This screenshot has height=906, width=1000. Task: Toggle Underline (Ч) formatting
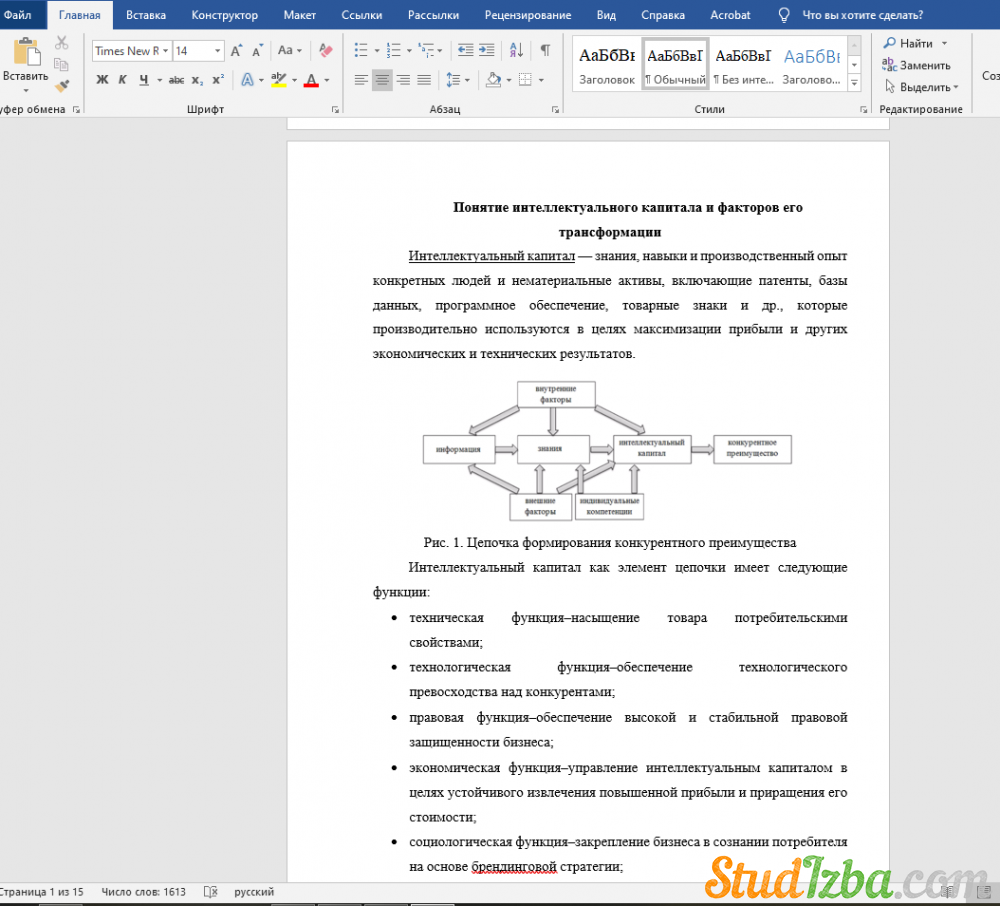click(x=143, y=80)
